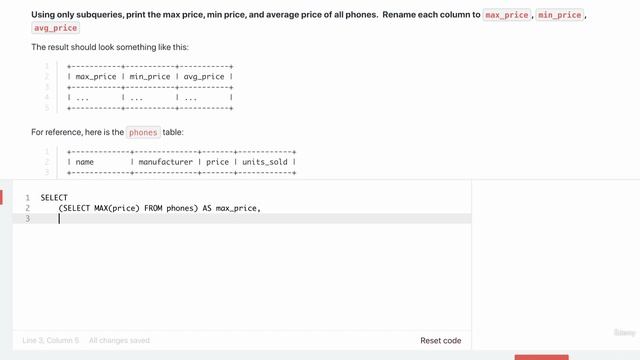Click the min_price inline code tag
This screenshot has width=640, height=360.
pos(559,15)
